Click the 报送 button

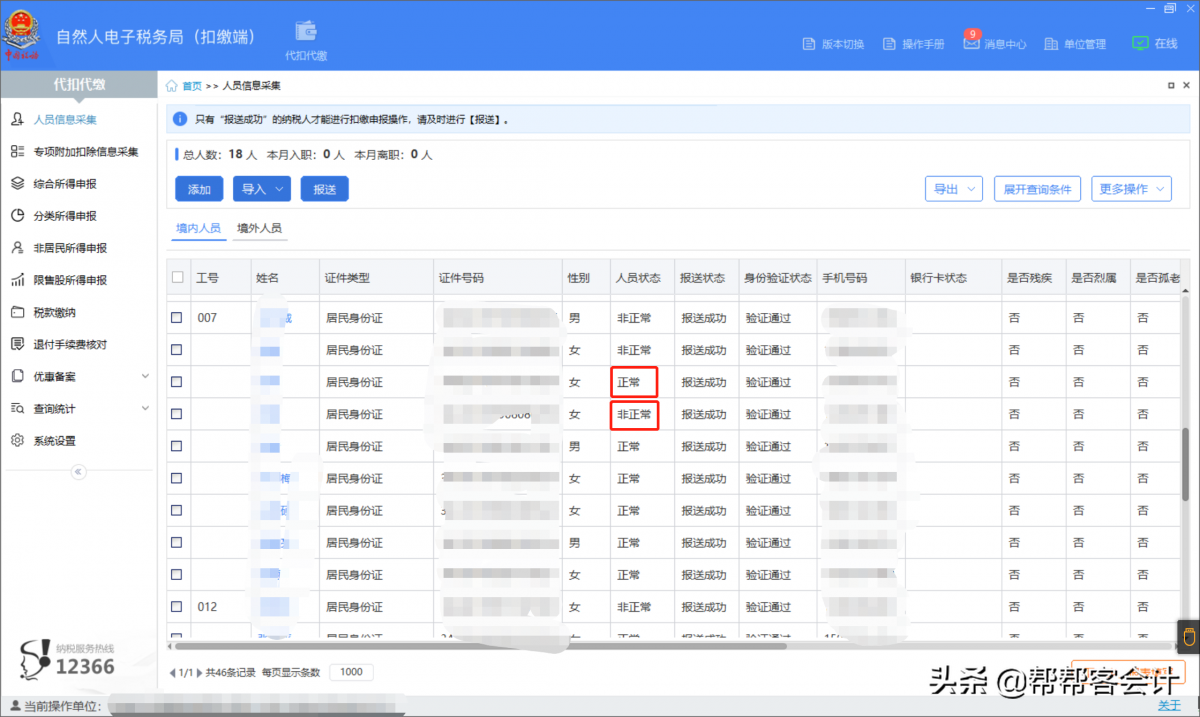click(x=325, y=189)
